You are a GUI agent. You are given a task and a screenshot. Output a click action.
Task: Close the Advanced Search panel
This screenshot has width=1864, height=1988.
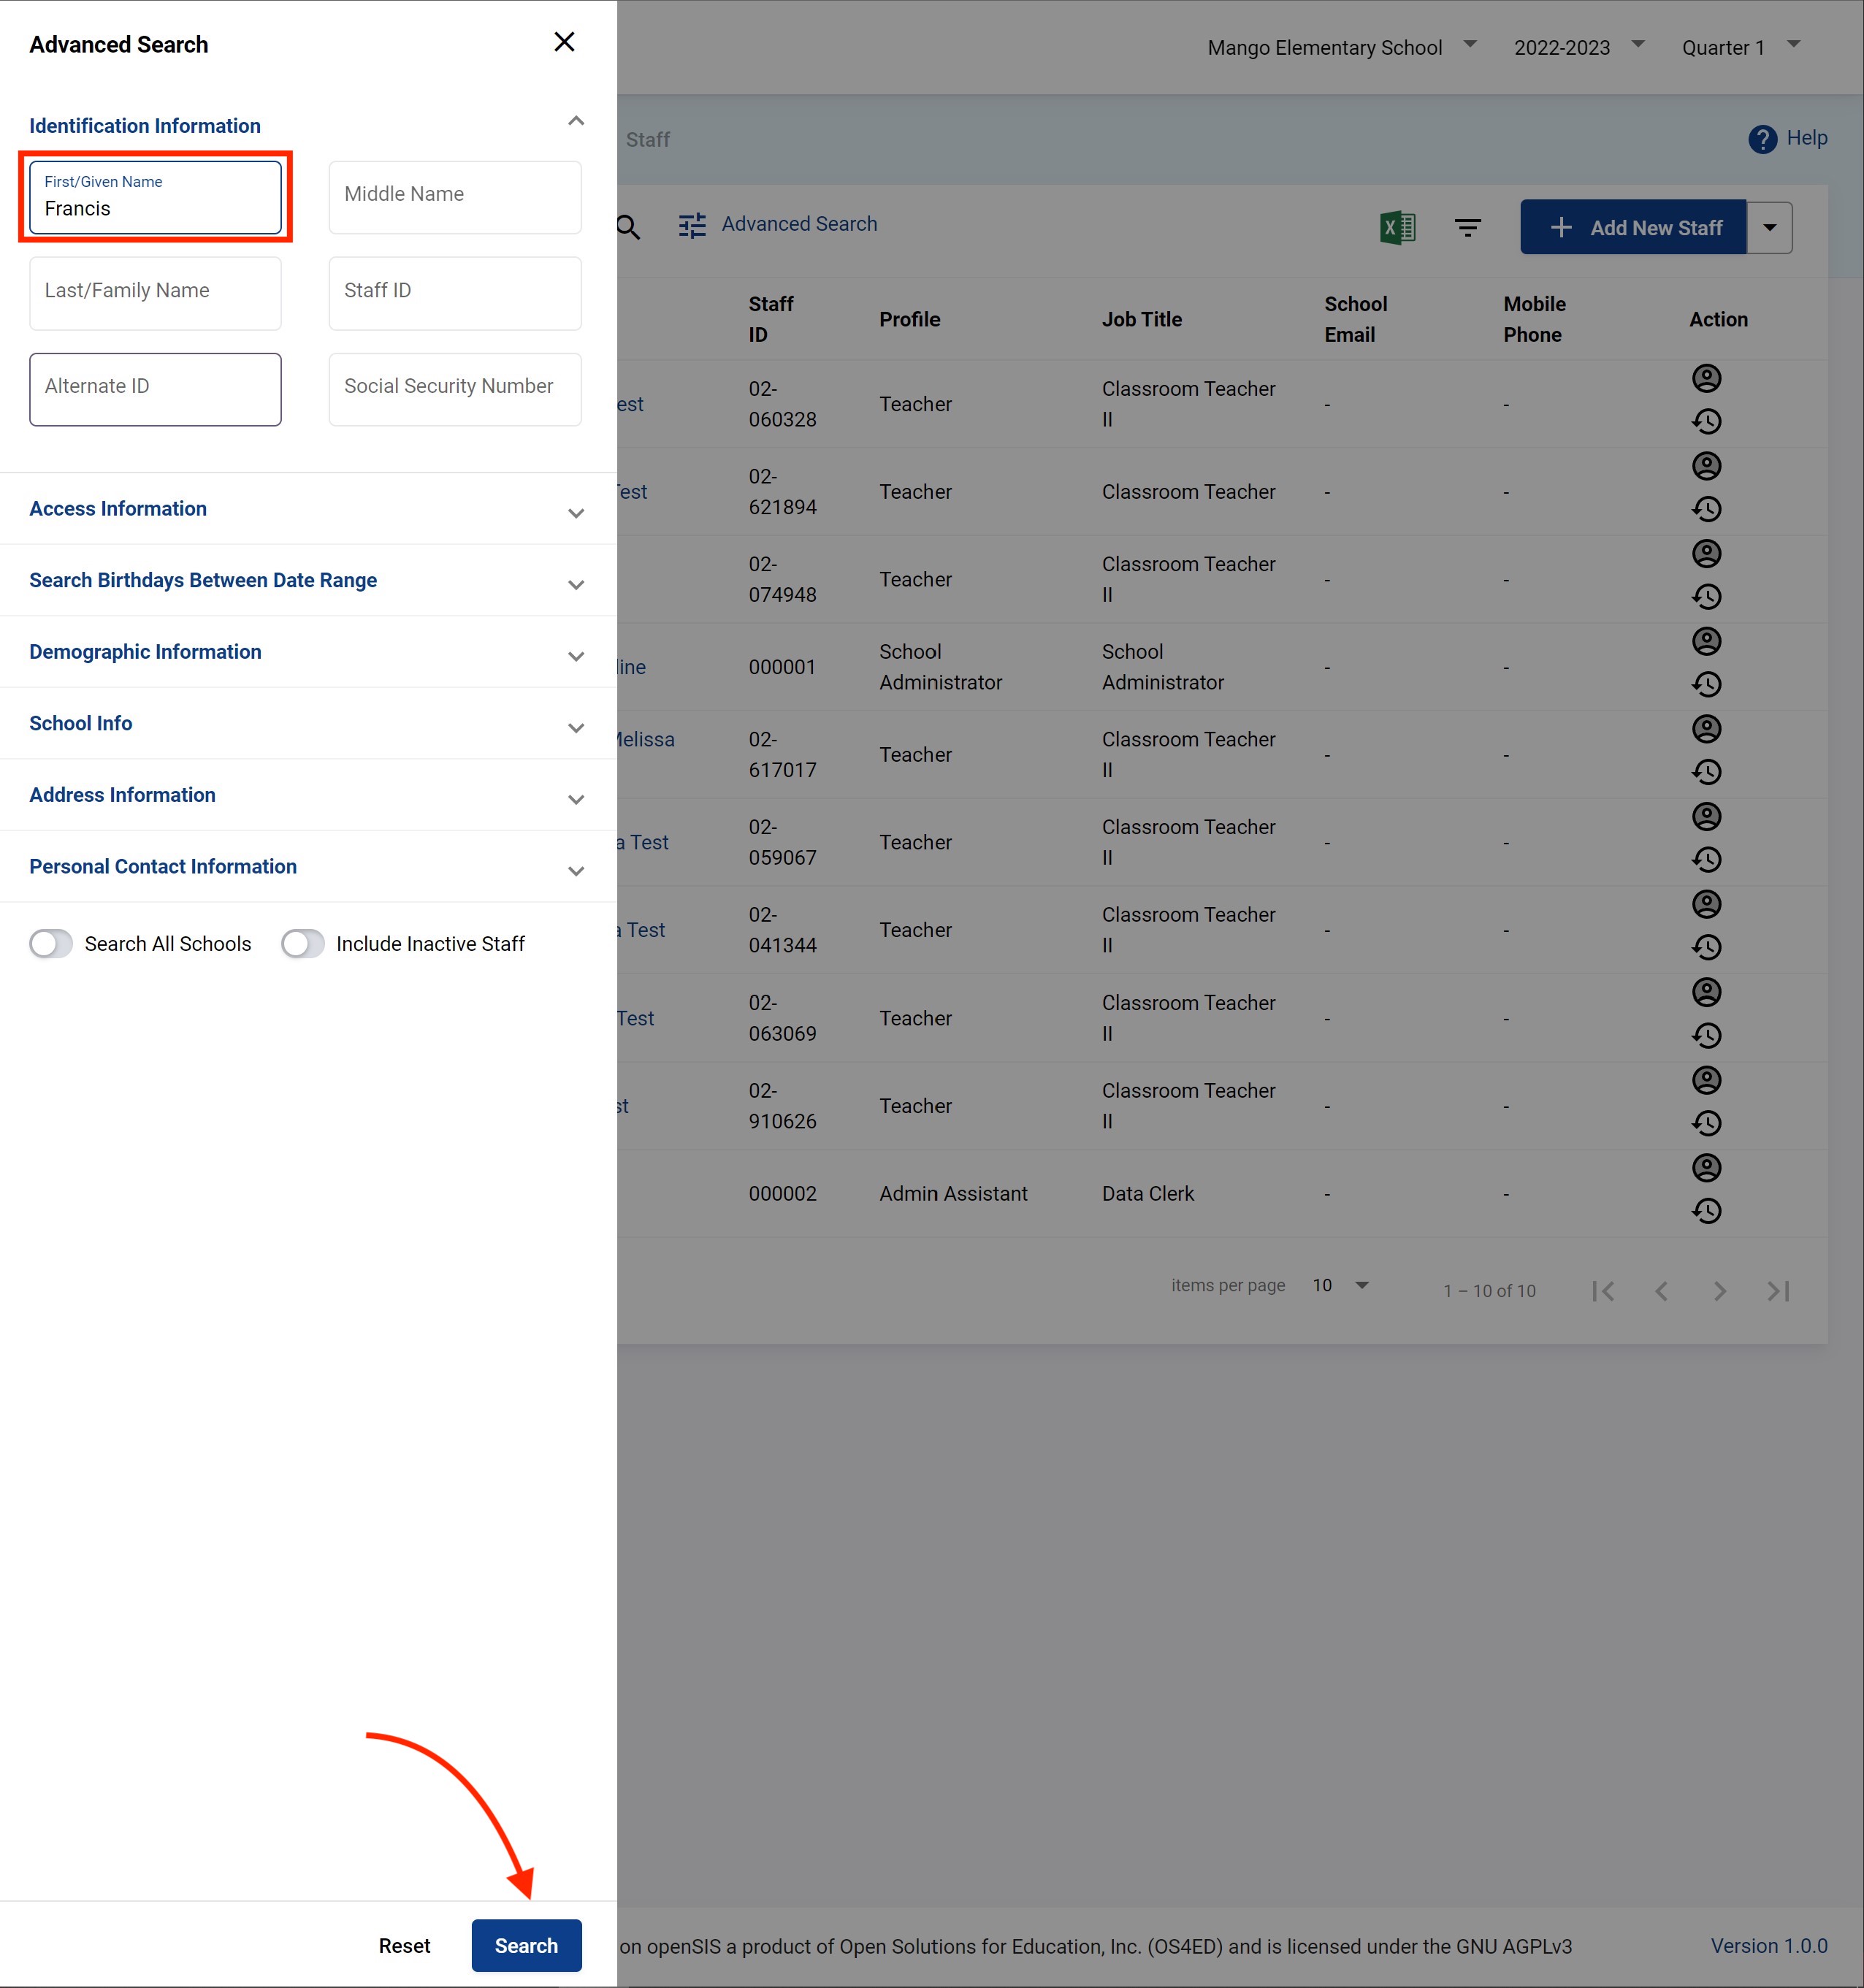coord(564,42)
